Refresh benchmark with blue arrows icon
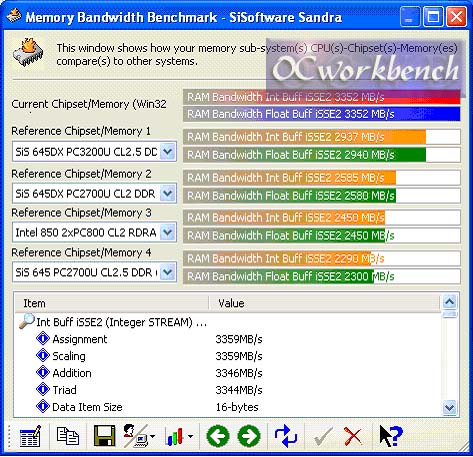This screenshot has height=457, width=473. pos(286,436)
